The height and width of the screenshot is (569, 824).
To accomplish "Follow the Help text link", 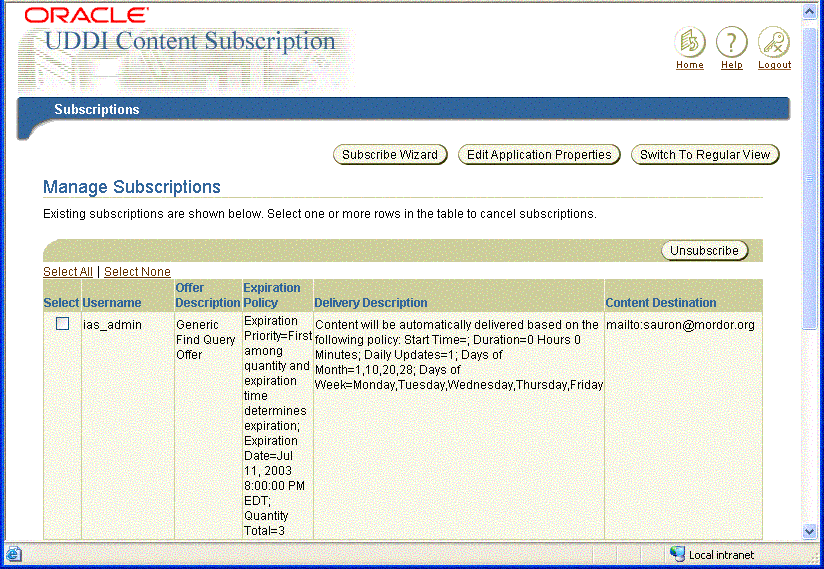I will coord(732,65).
